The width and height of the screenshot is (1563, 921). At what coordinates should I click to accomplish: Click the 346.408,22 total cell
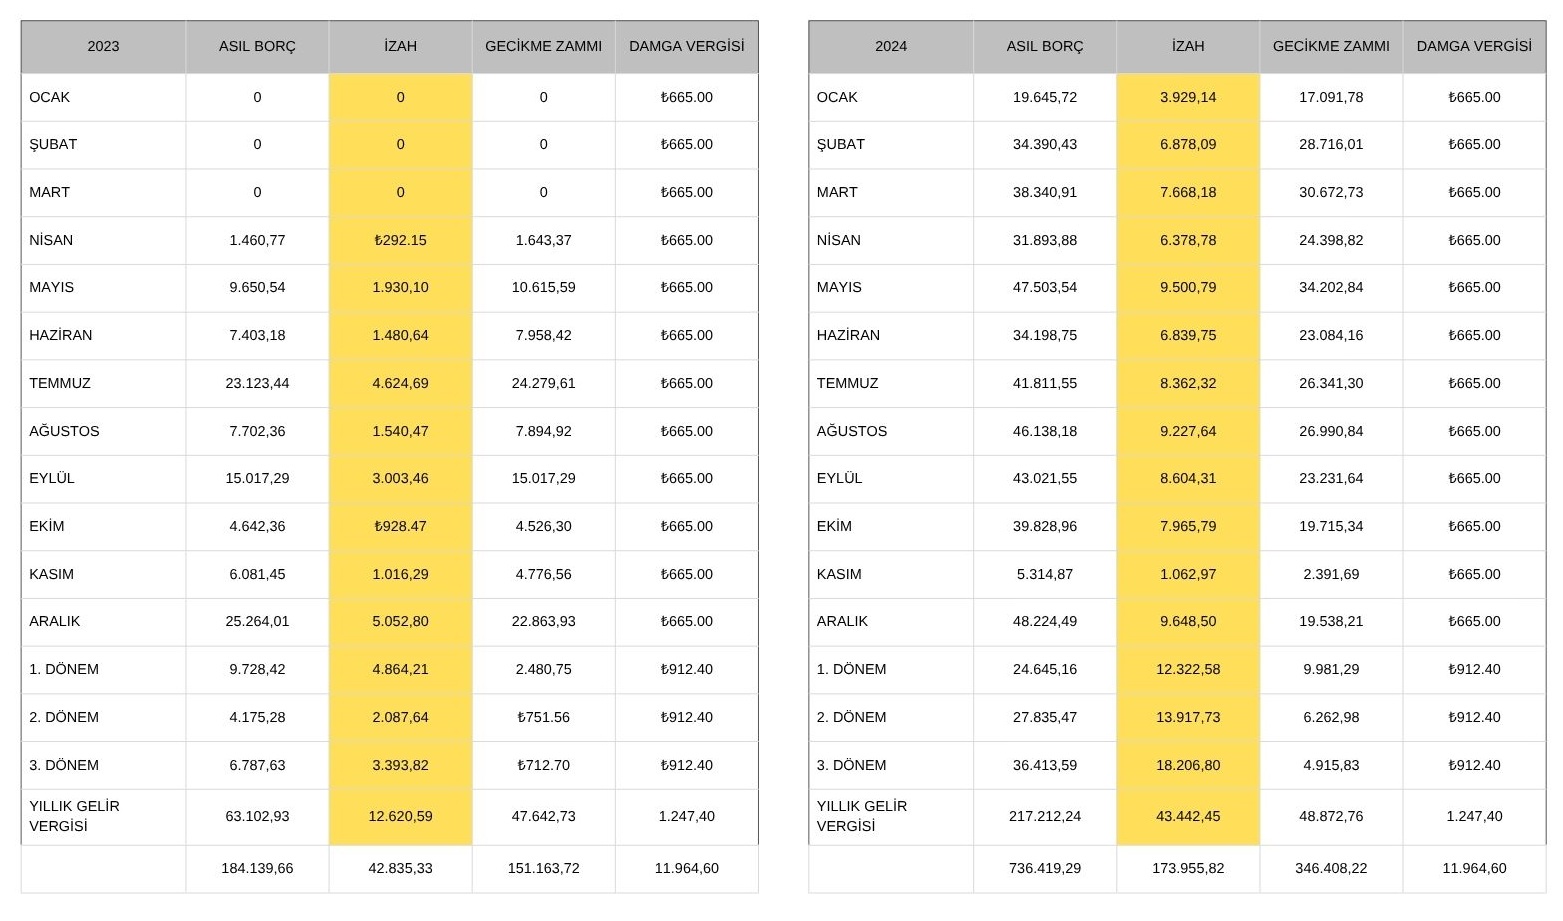tap(1330, 868)
